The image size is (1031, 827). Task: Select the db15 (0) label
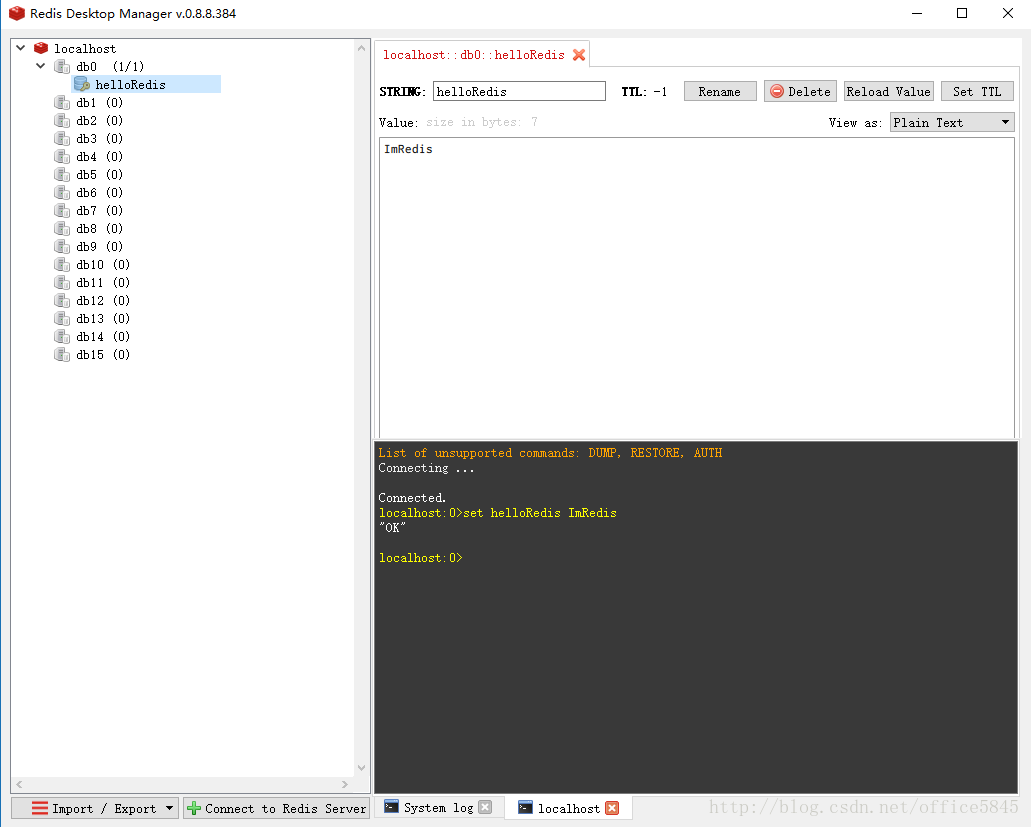(103, 354)
